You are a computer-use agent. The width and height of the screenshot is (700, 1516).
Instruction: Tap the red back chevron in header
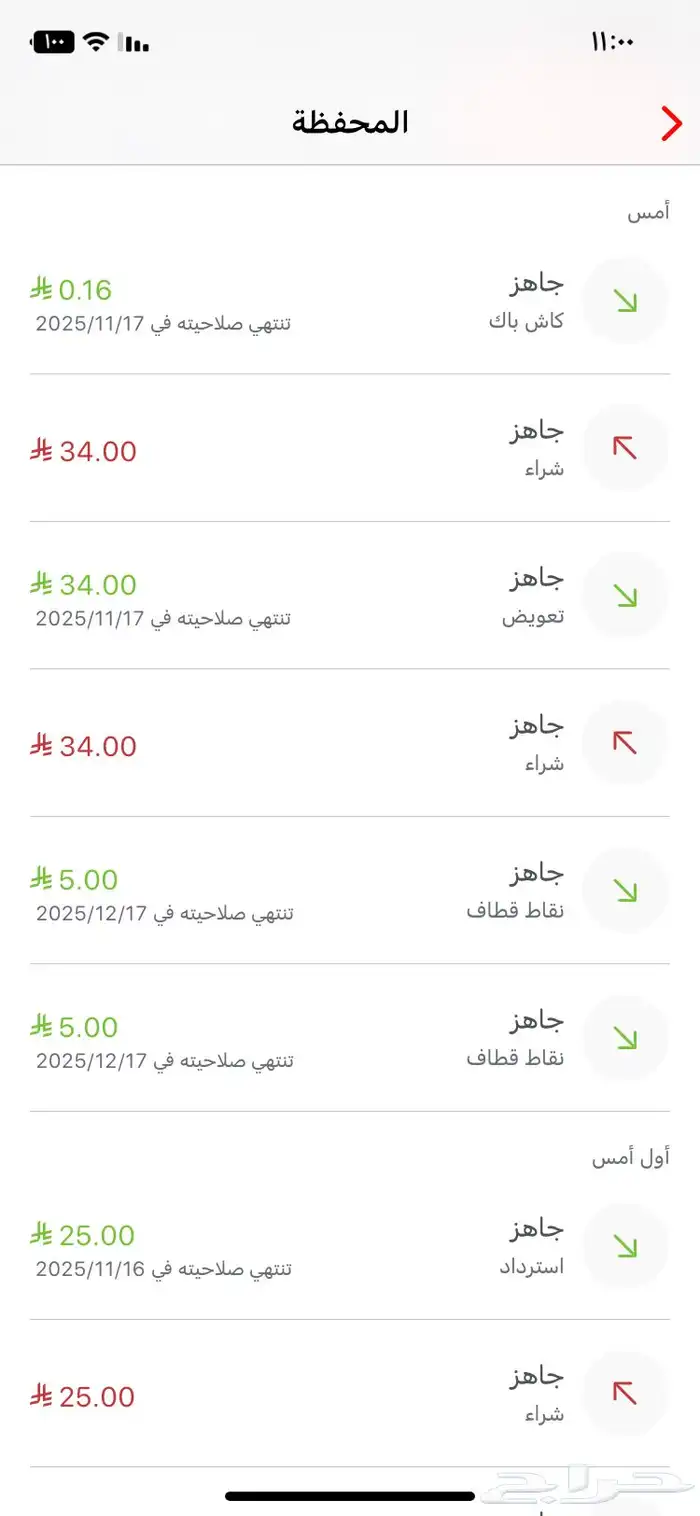click(671, 123)
